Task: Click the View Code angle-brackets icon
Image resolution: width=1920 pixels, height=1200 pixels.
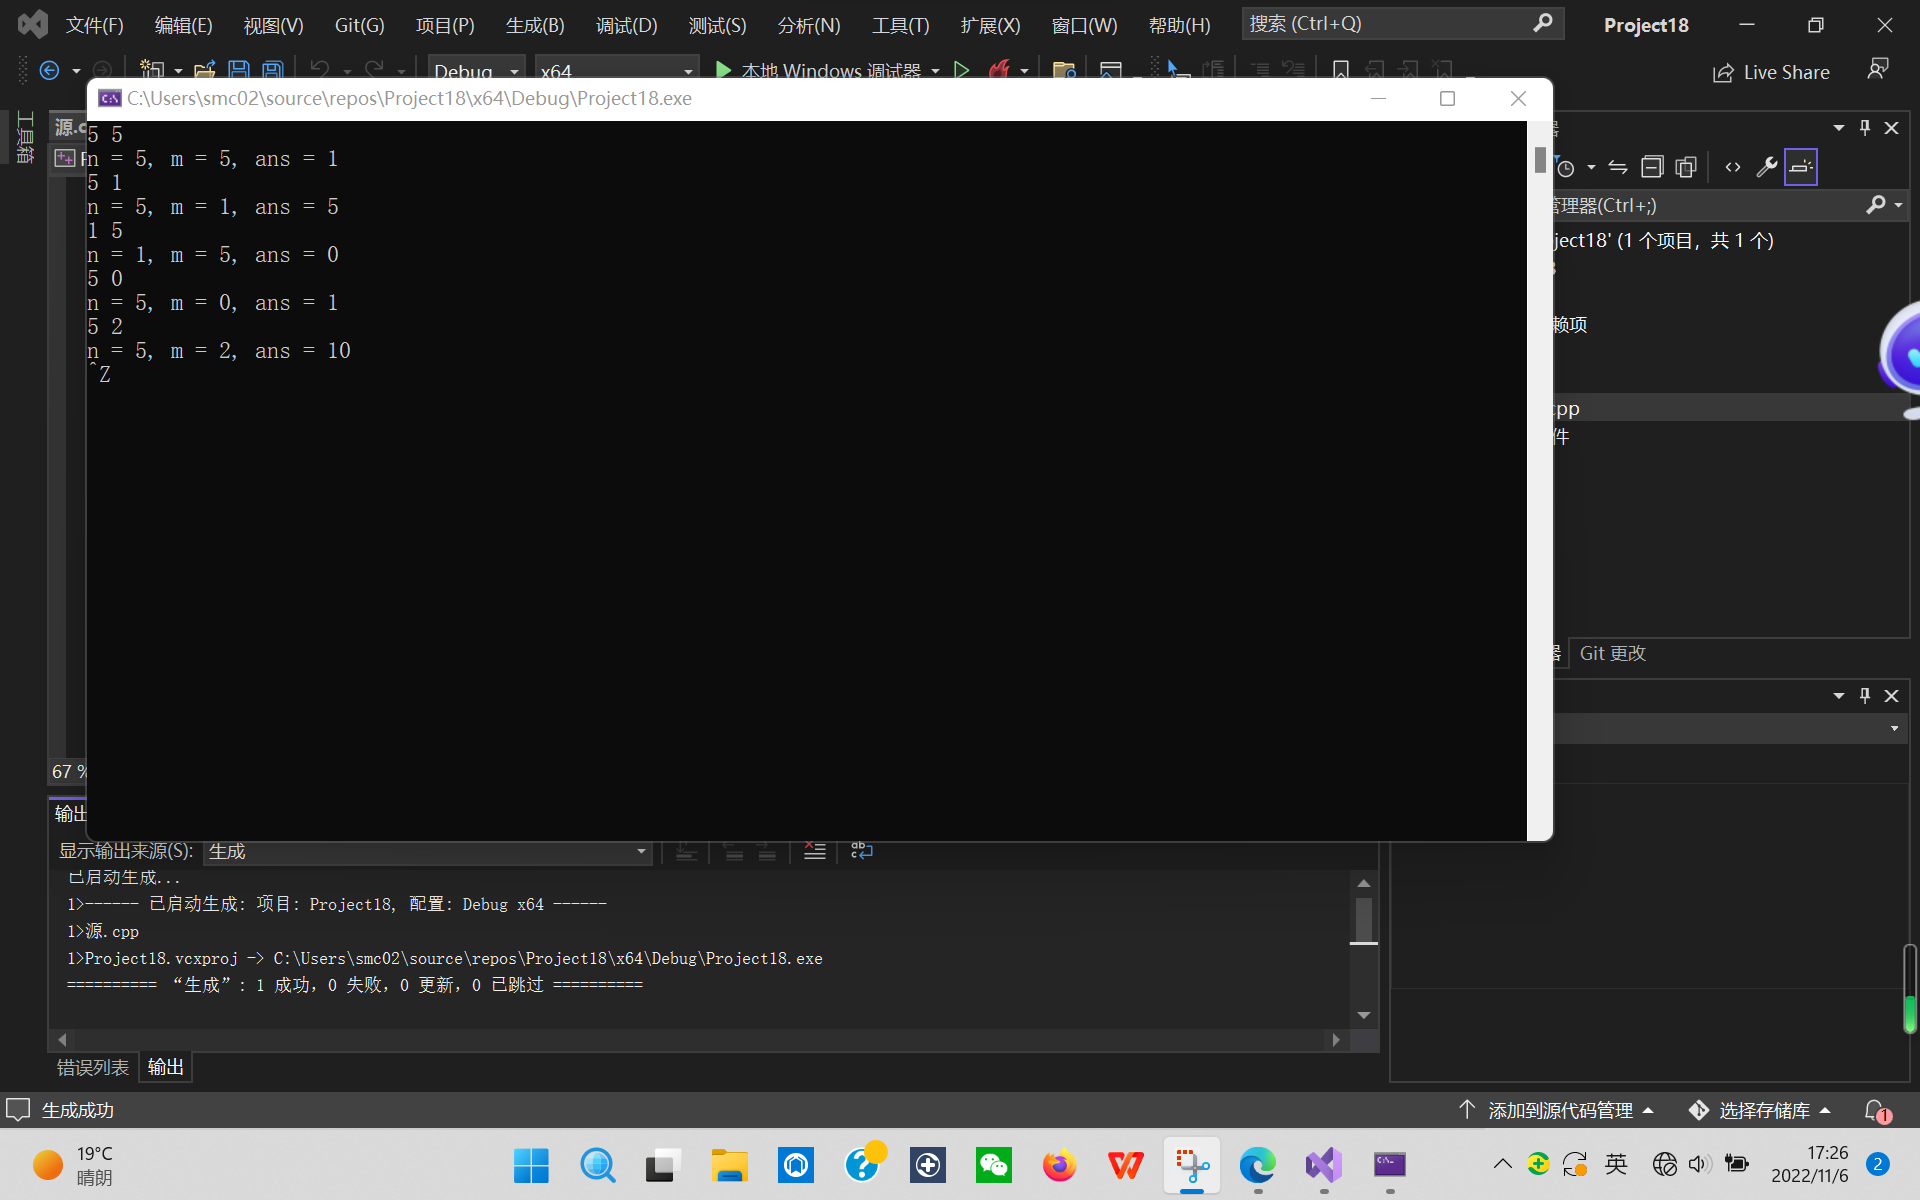Action: 1732,167
